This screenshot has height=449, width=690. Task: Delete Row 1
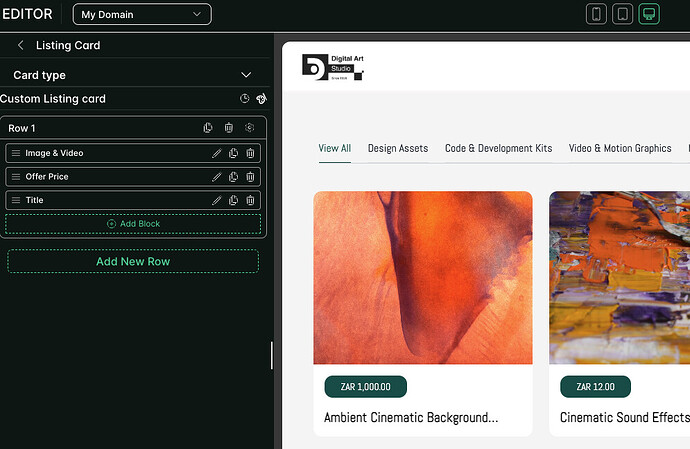coord(229,128)
